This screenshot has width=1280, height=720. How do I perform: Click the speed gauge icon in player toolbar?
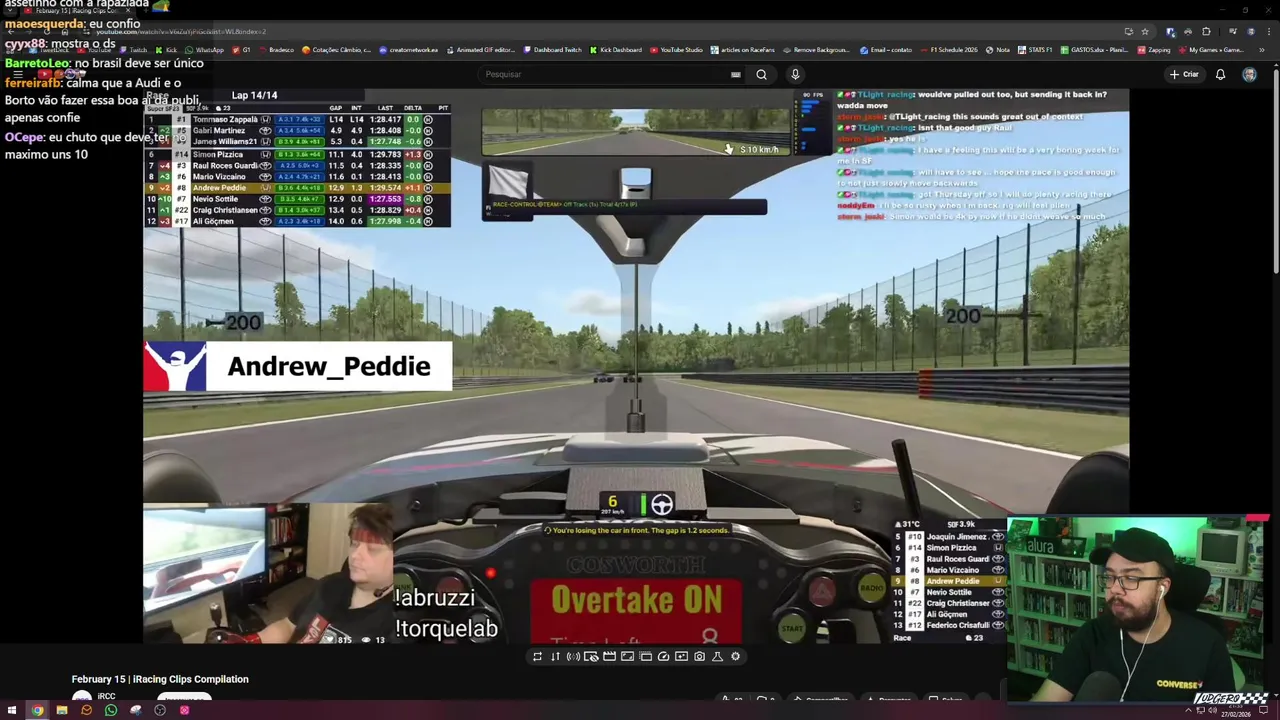tap(663, 656)
